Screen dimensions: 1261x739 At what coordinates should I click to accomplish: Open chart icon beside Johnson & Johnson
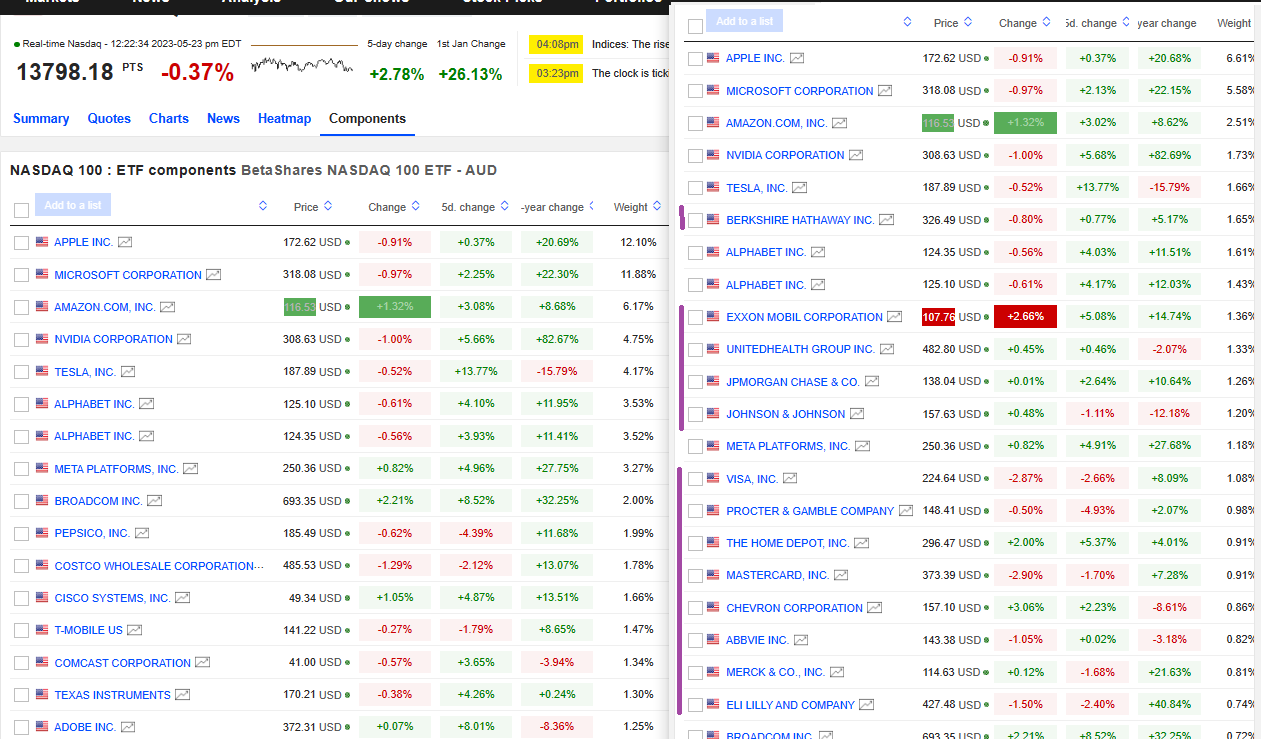pyautogui.click(x=857, y=414)
